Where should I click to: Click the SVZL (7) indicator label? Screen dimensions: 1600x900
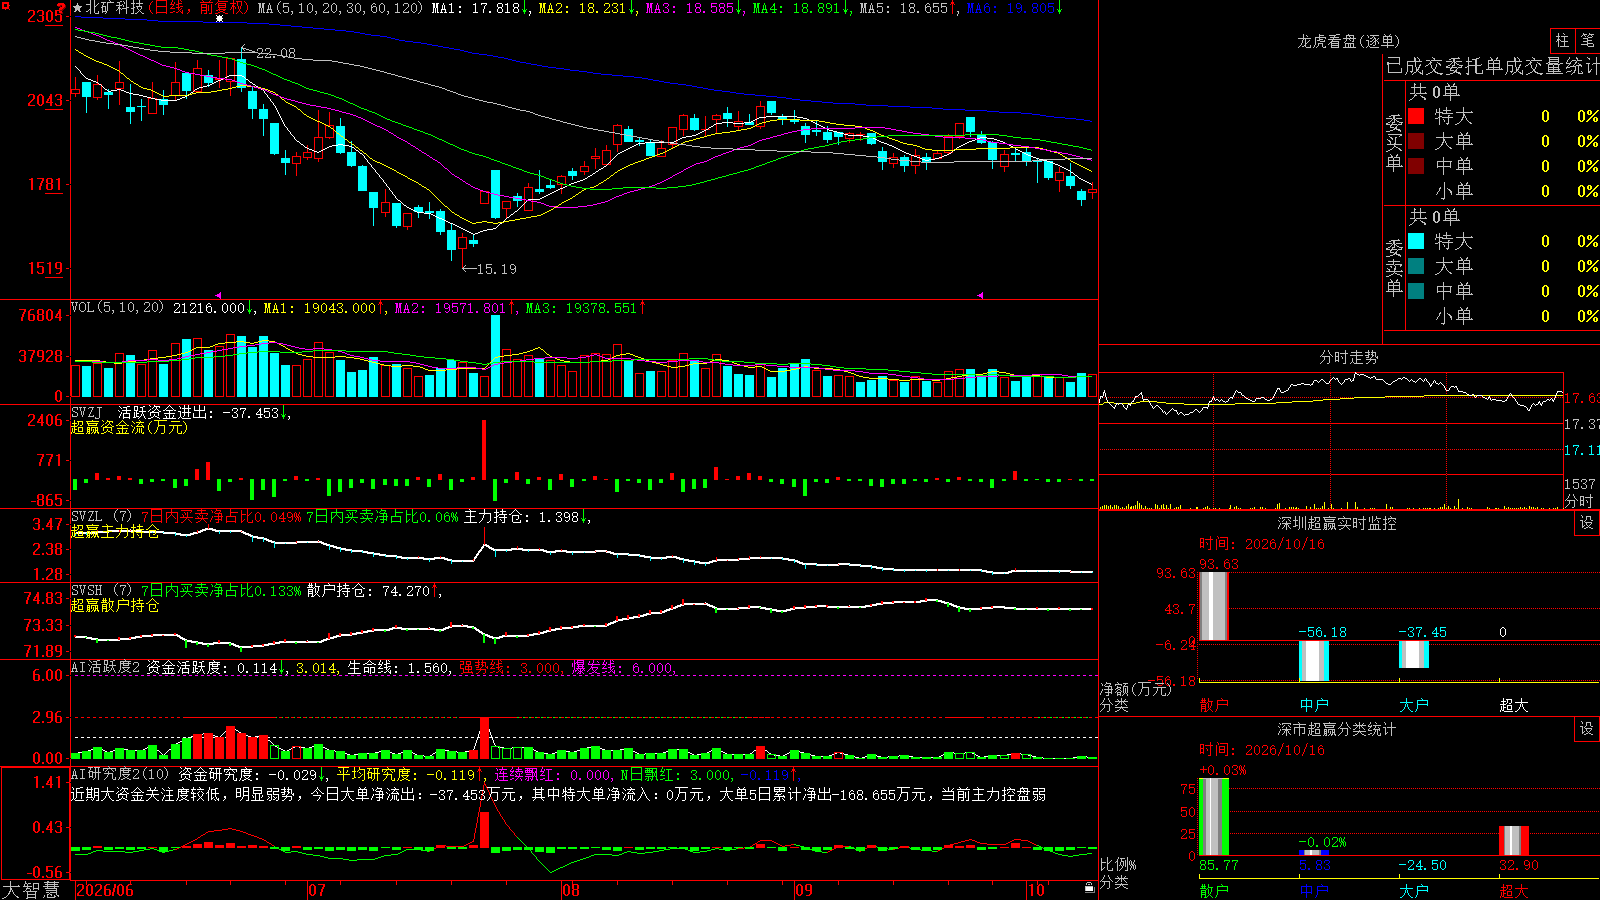101,517
